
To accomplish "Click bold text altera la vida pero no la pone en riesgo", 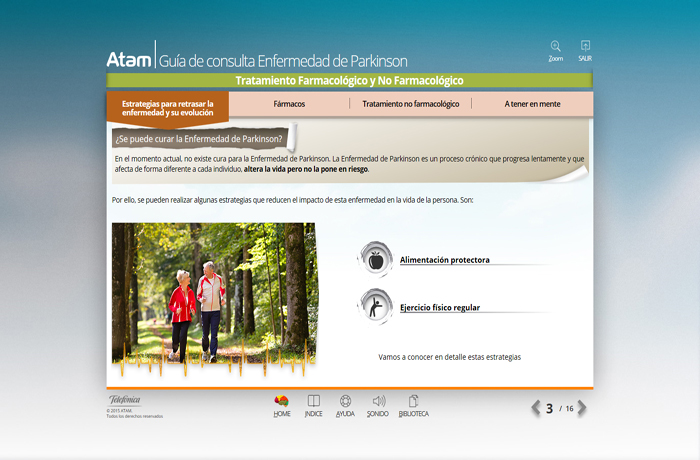I will pos(306,169).
